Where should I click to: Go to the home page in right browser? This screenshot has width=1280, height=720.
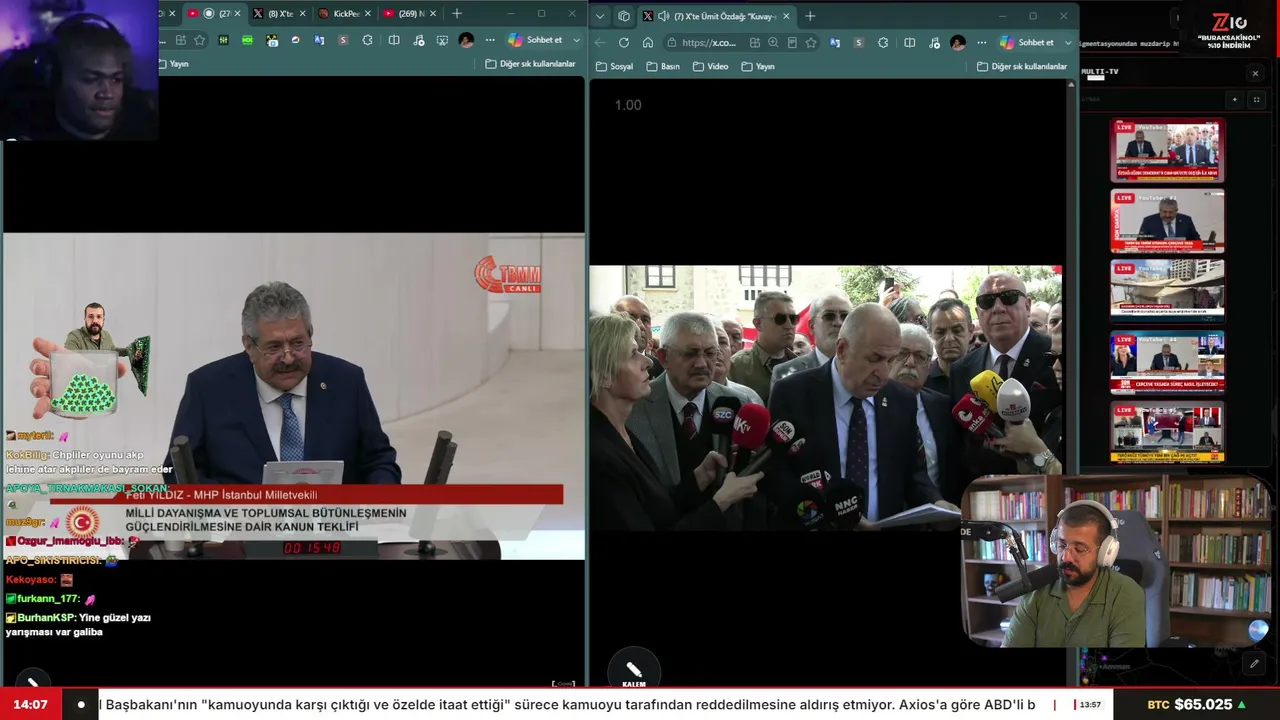[648, 43]
